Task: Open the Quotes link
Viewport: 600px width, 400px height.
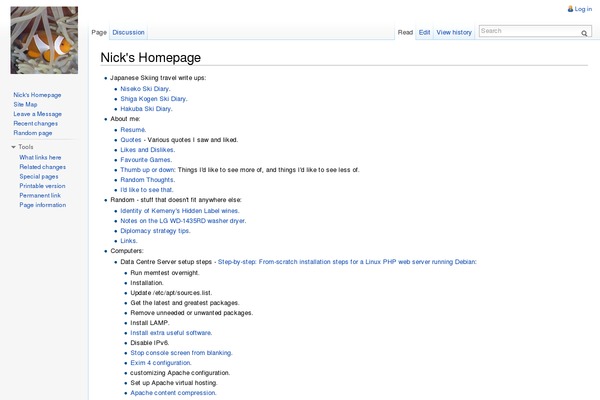Action: point(131,140)
